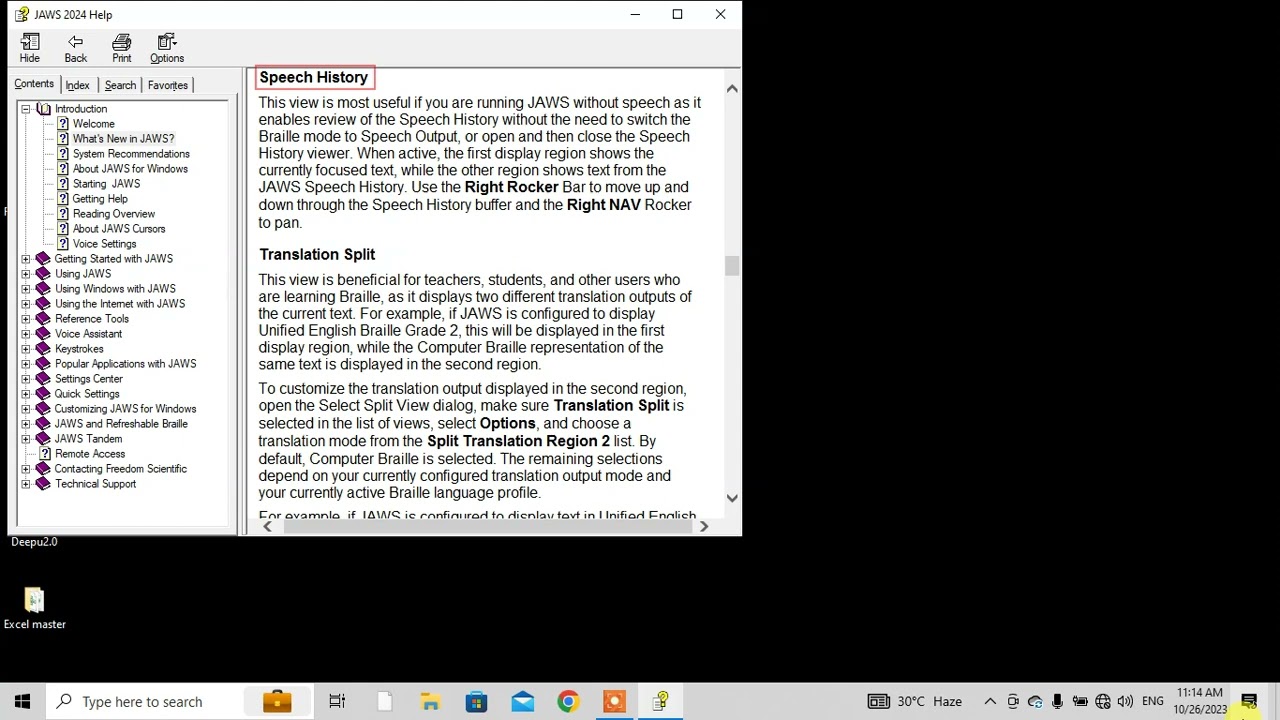Expand the Voice Assistant node
The image size is (1280, 720).
[x=26, y=334]
